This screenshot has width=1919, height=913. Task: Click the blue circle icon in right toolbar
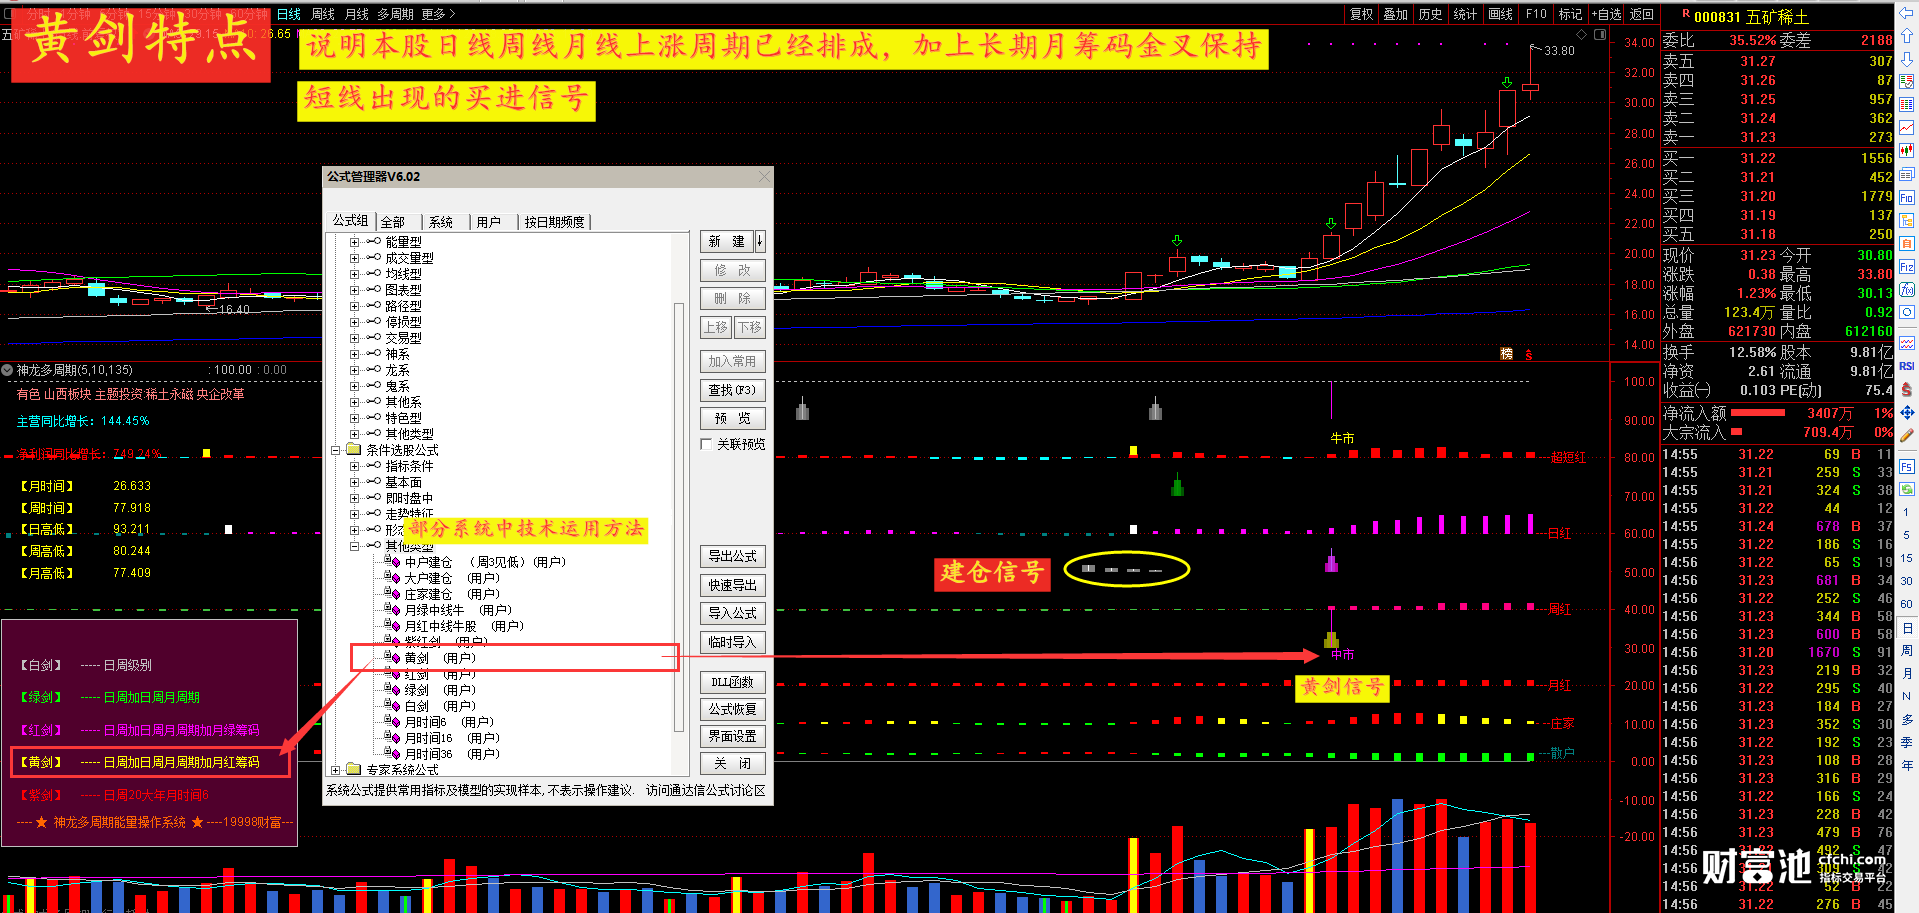(1907, 312)
